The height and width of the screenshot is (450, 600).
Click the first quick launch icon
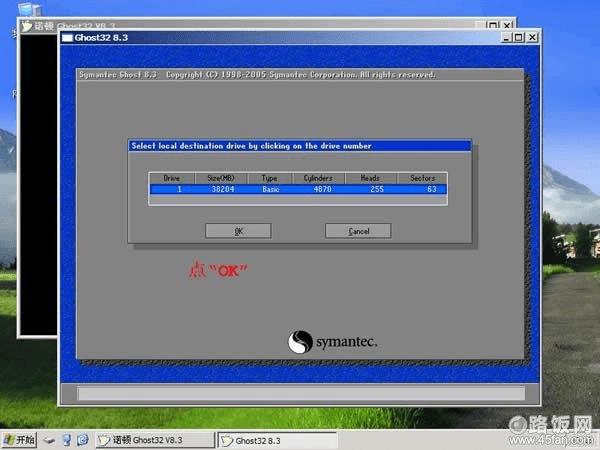(x=49, y=440)
